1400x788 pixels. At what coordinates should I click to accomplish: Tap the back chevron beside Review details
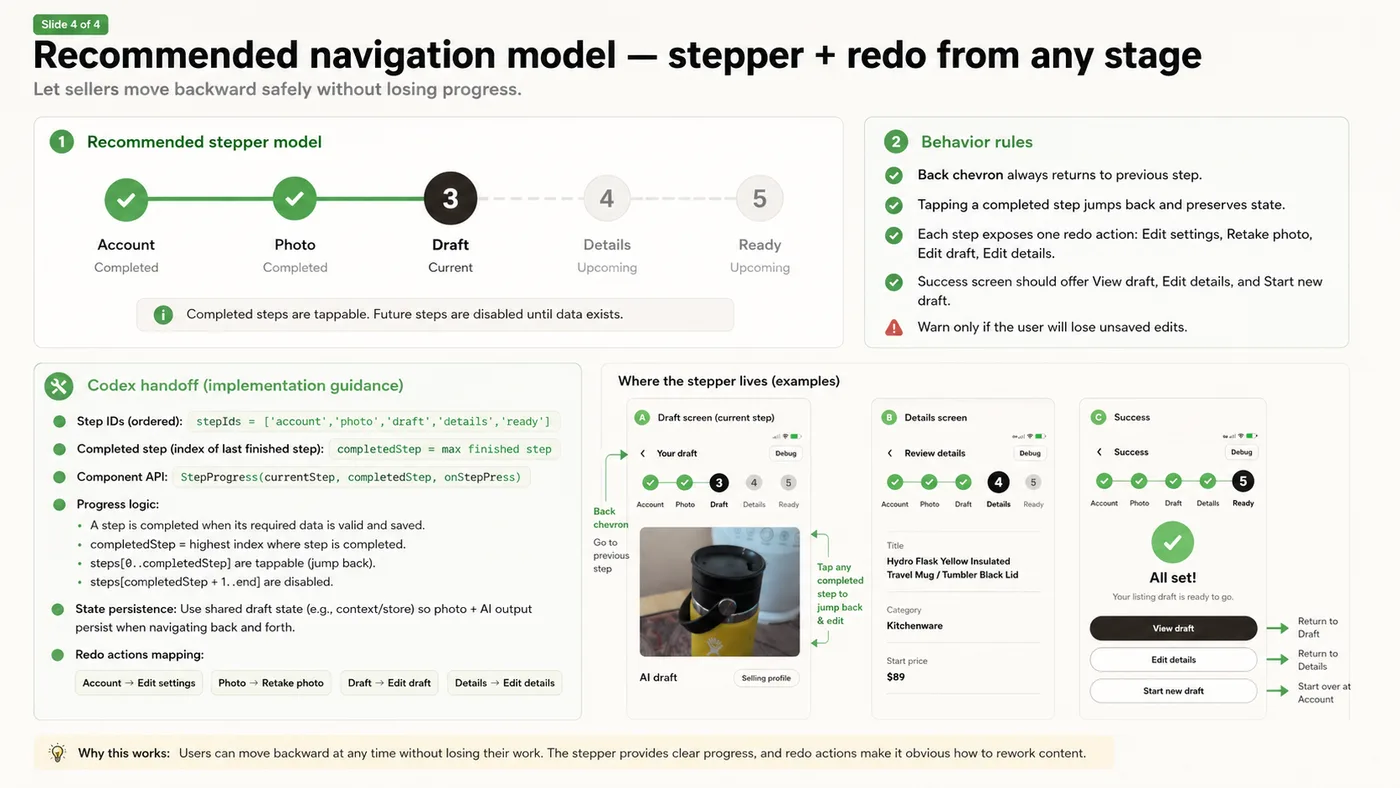(890, 453)
